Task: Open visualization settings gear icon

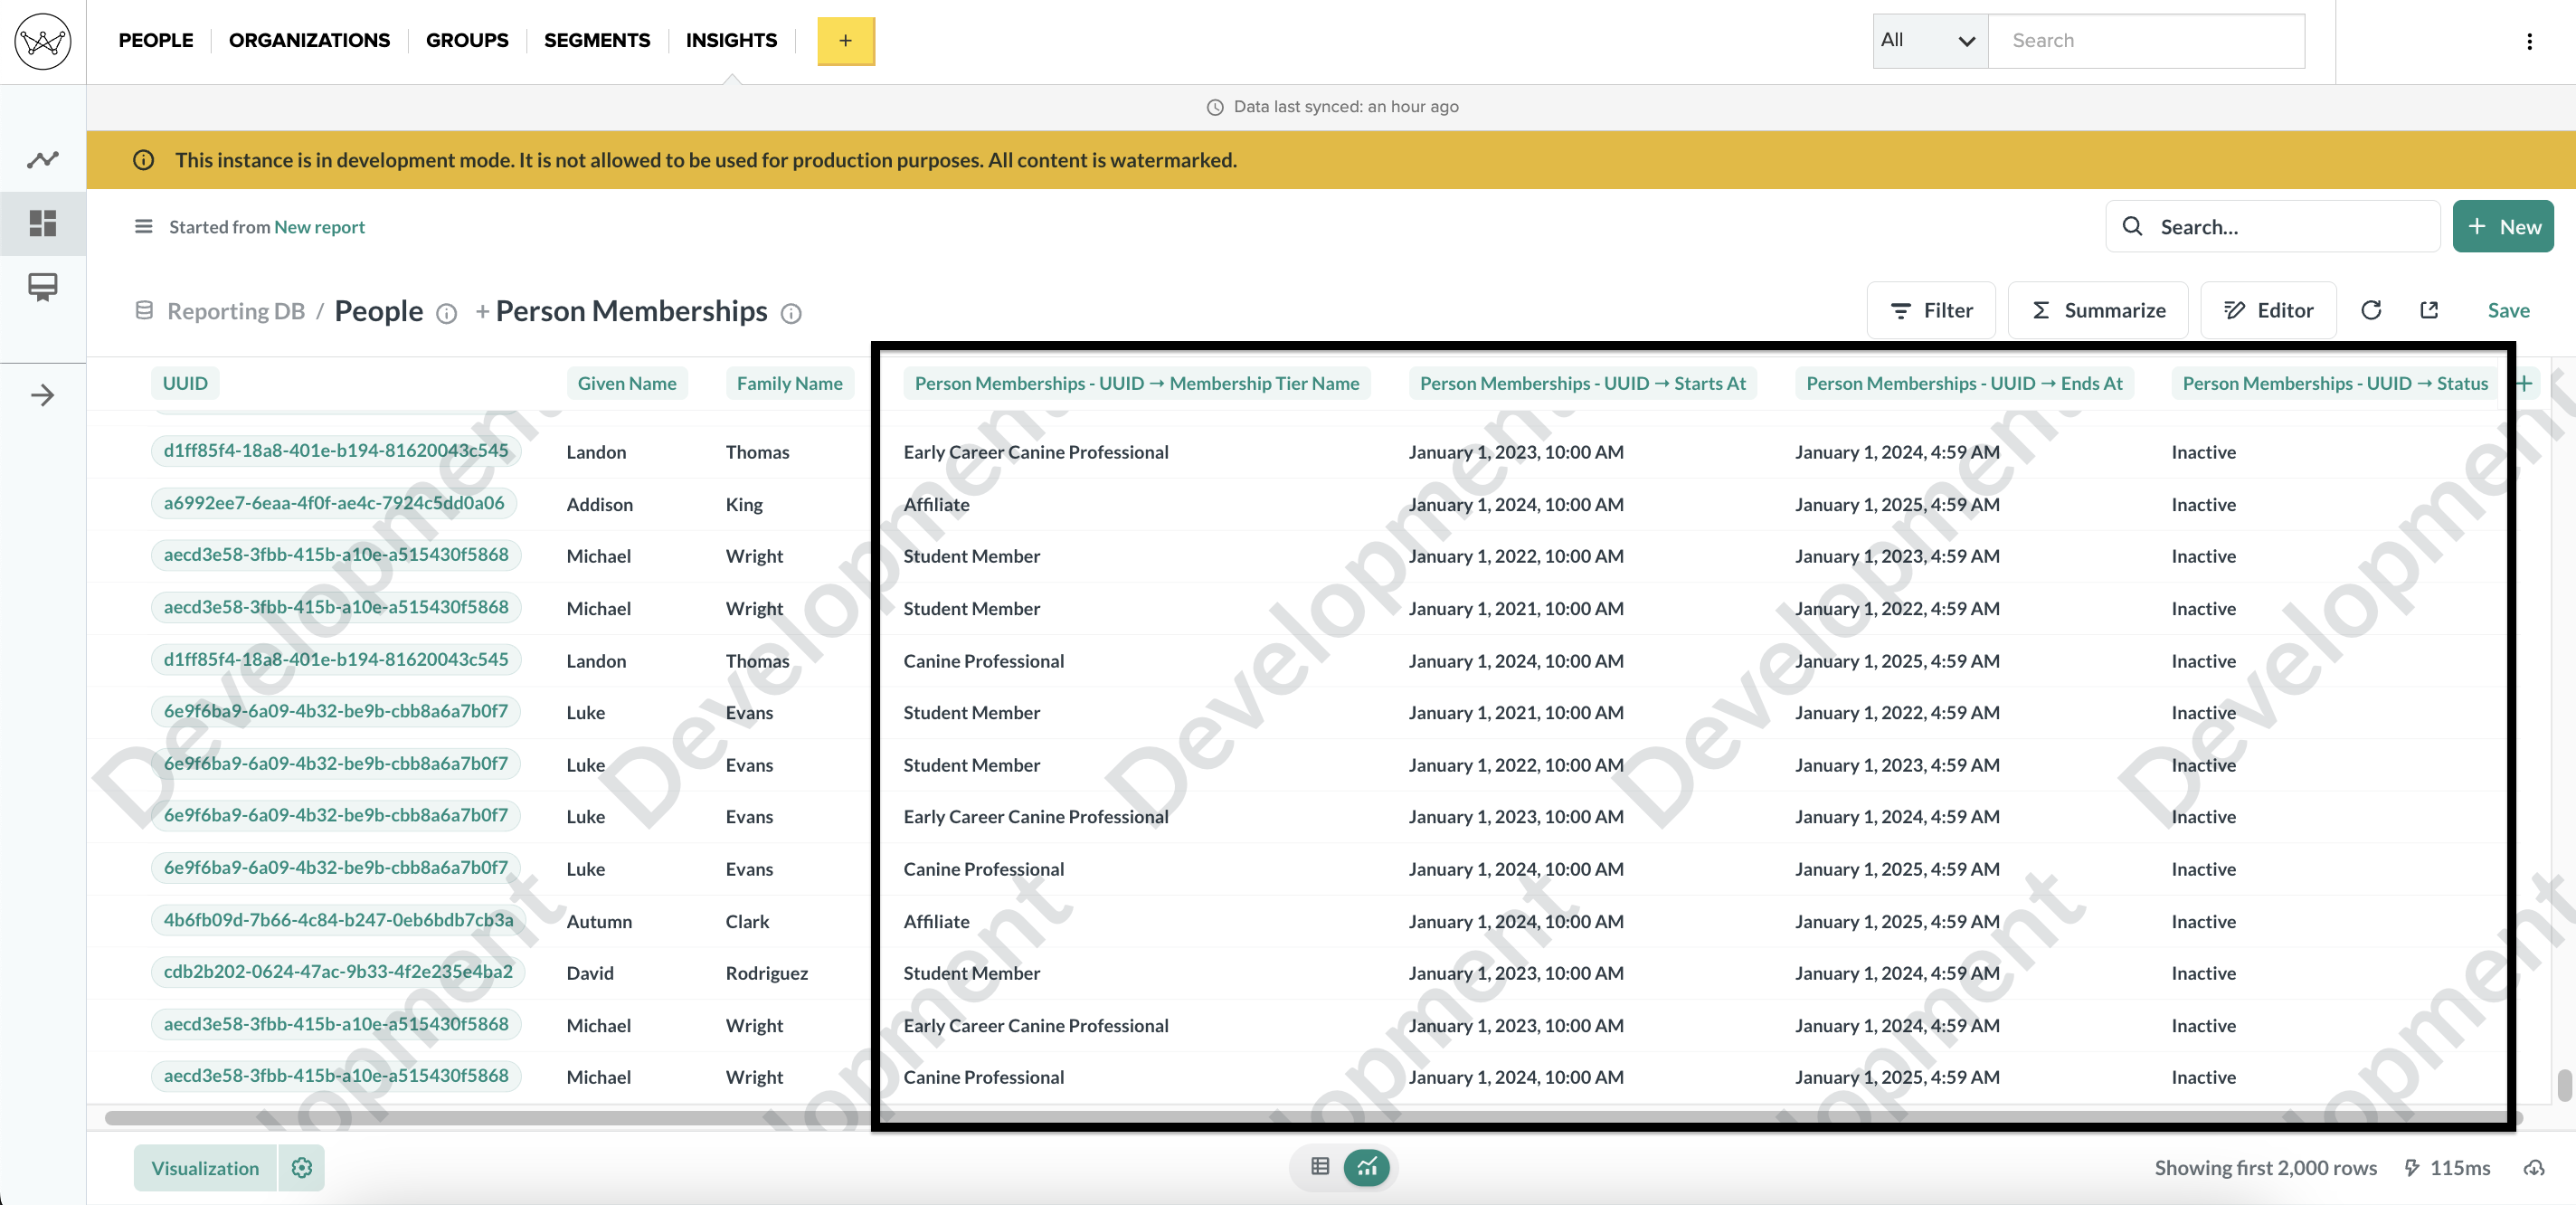Action: (x=302, y=1167)
